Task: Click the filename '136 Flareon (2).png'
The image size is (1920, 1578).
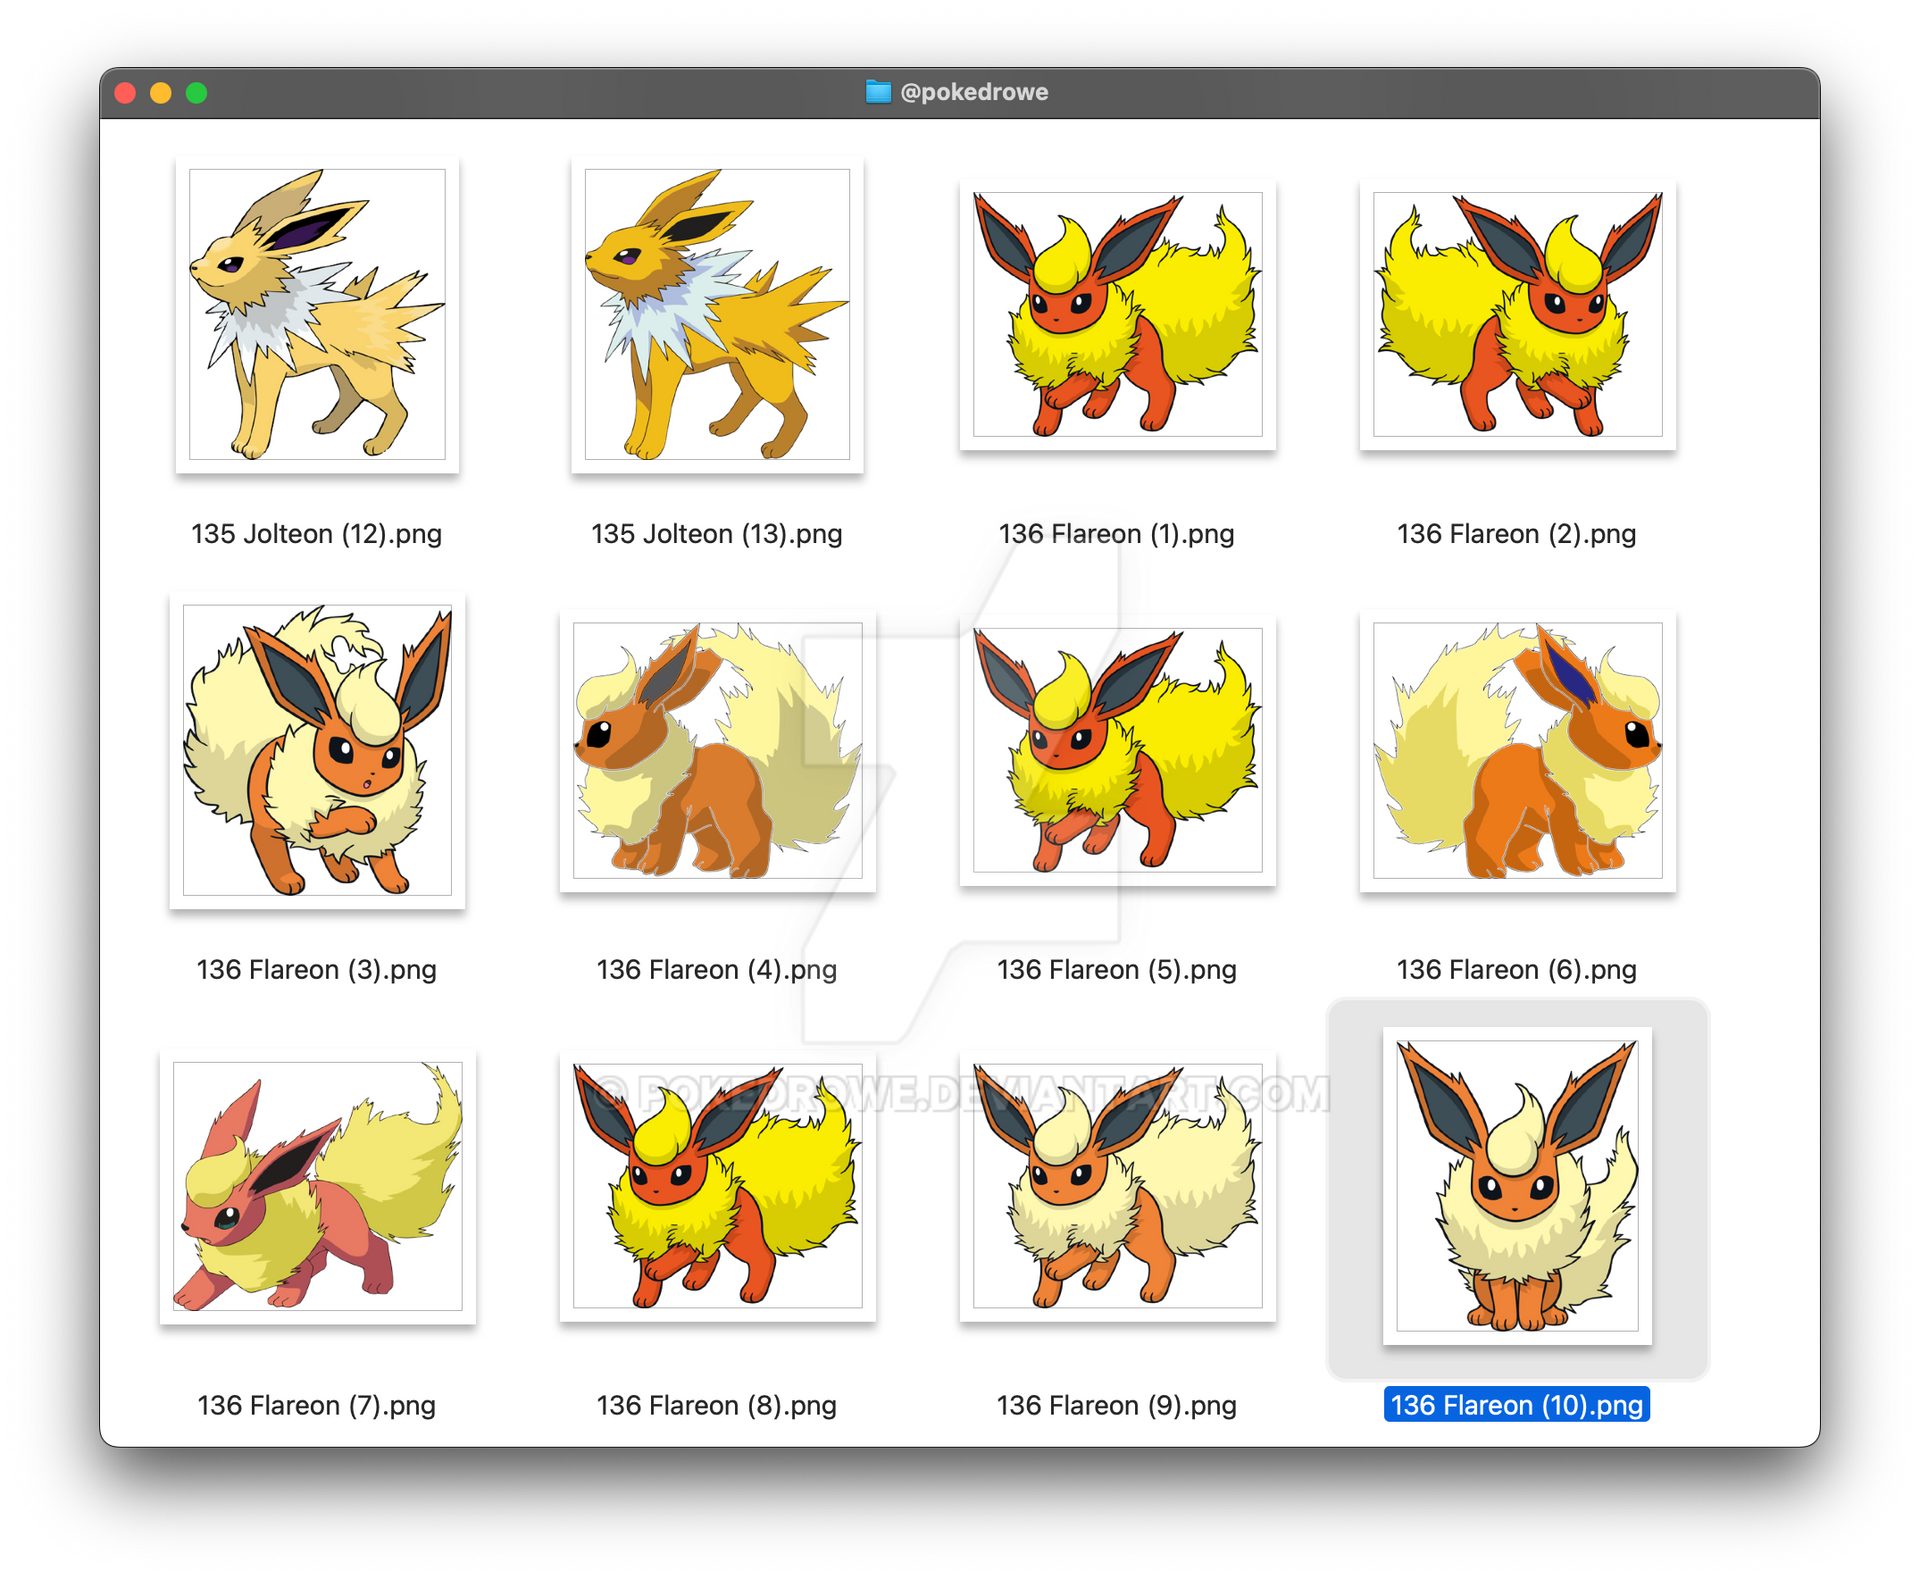Action: coord(1517,534)
